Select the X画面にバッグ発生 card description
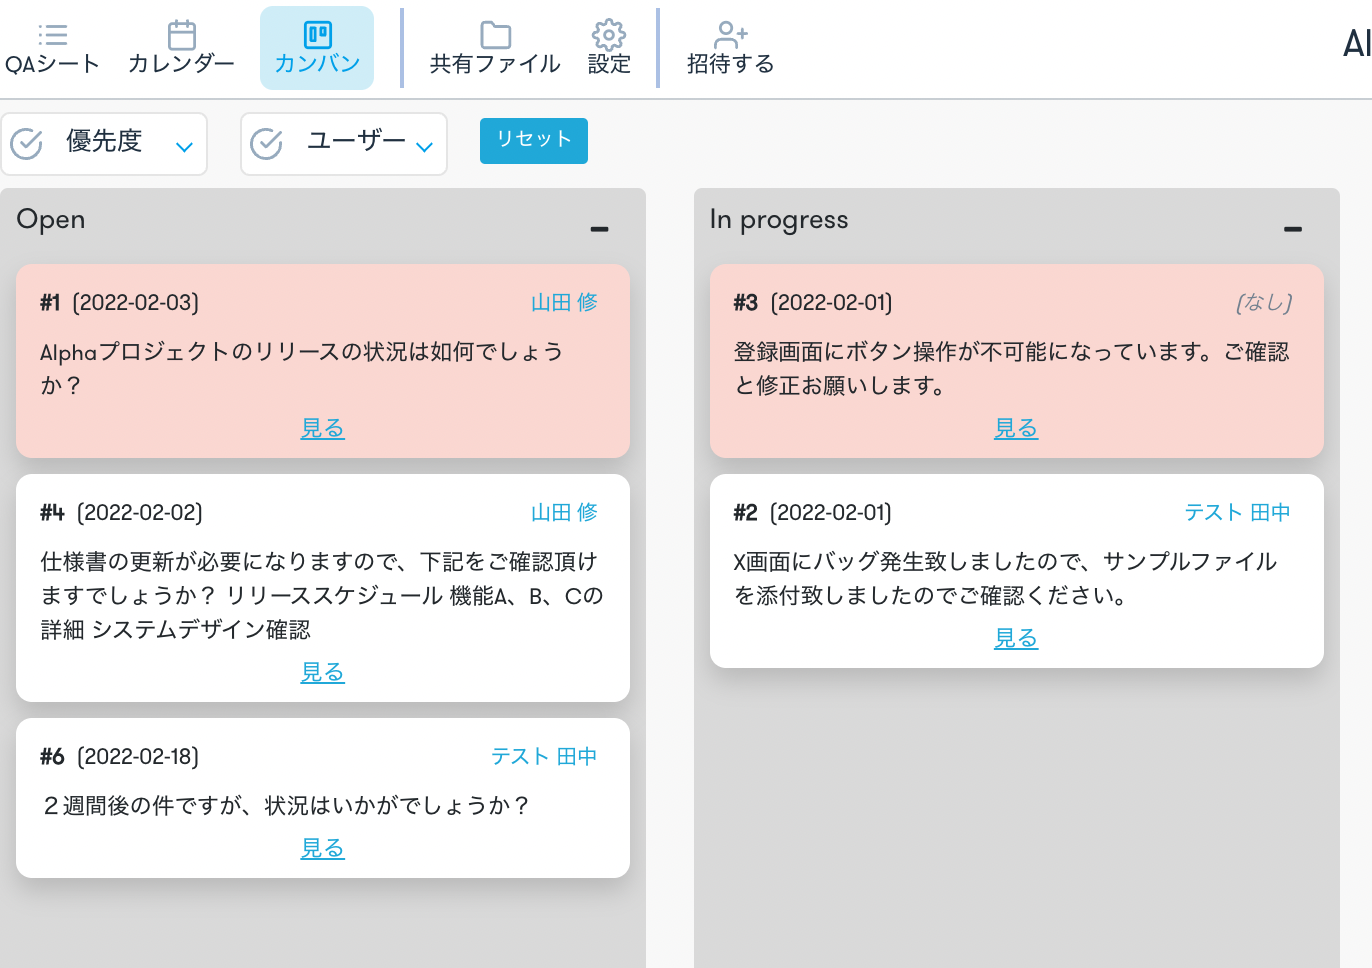1372x968 pixels. click(x=1006, y=578)
